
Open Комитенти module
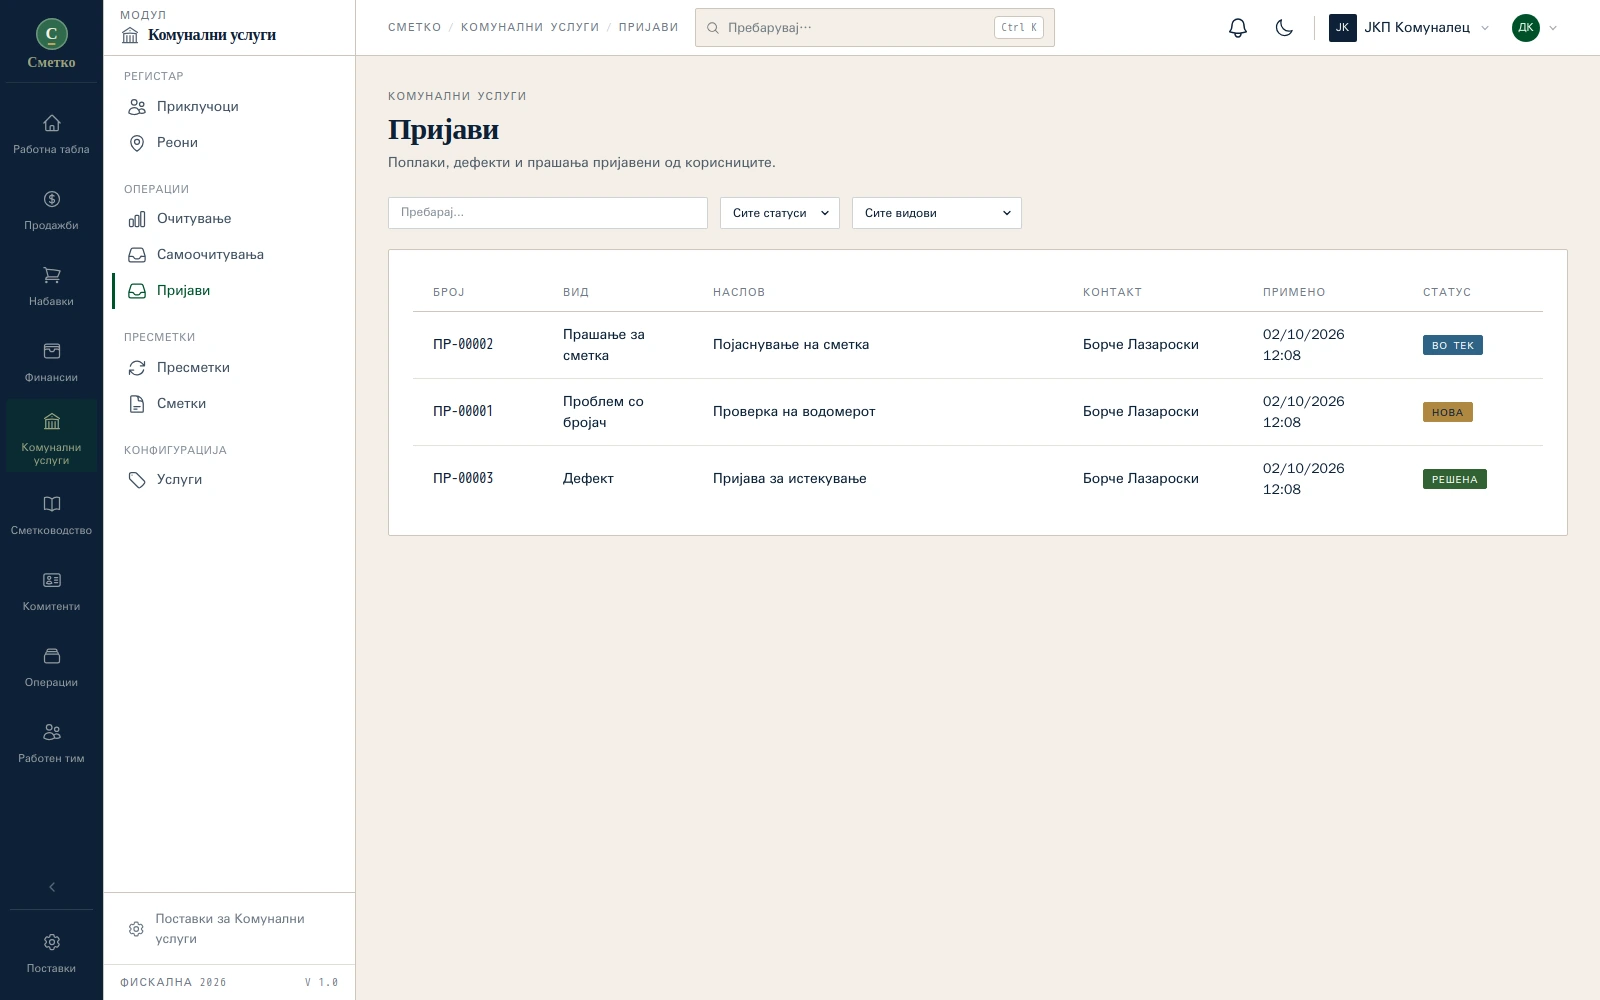point(52,591)
